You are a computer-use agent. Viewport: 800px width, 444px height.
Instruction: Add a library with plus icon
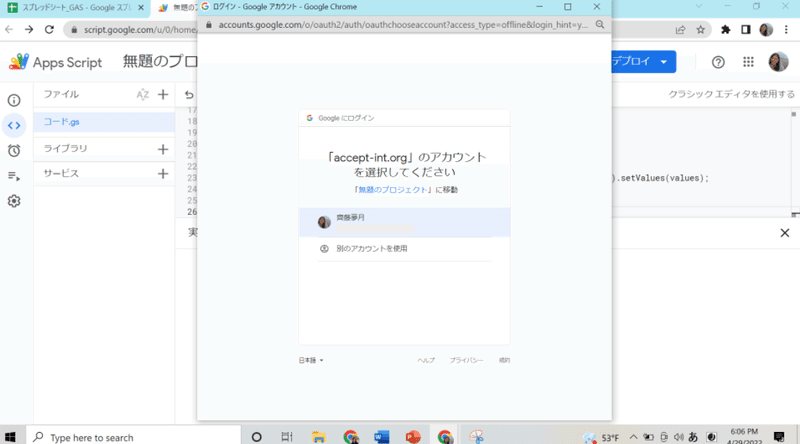pos(163,149)
